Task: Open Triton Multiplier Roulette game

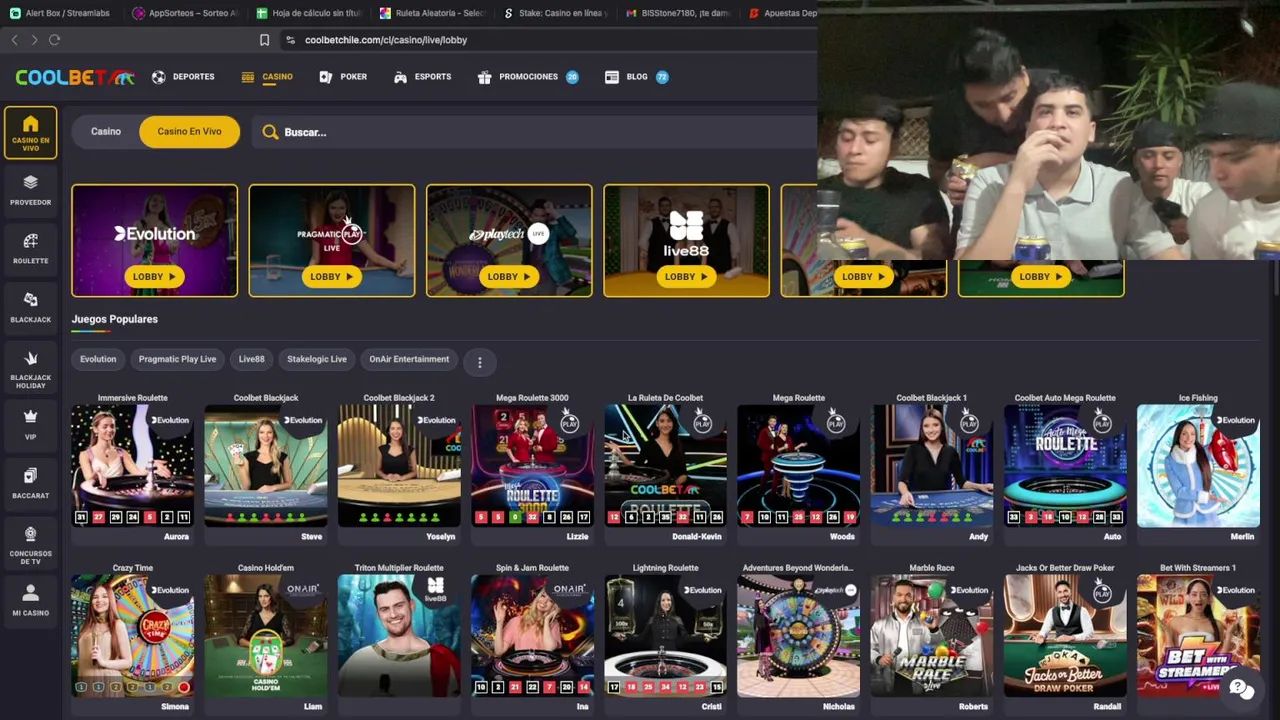Action: pyautogui.click(x=398, y=636)
